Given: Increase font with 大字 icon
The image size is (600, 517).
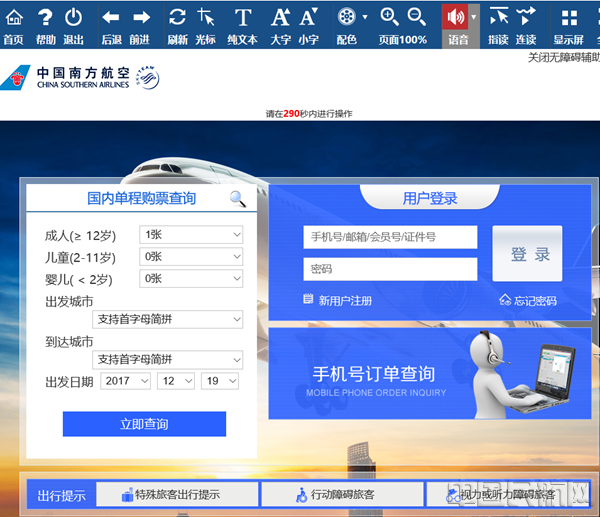Looking at the screenshot, I should (280, 18).
